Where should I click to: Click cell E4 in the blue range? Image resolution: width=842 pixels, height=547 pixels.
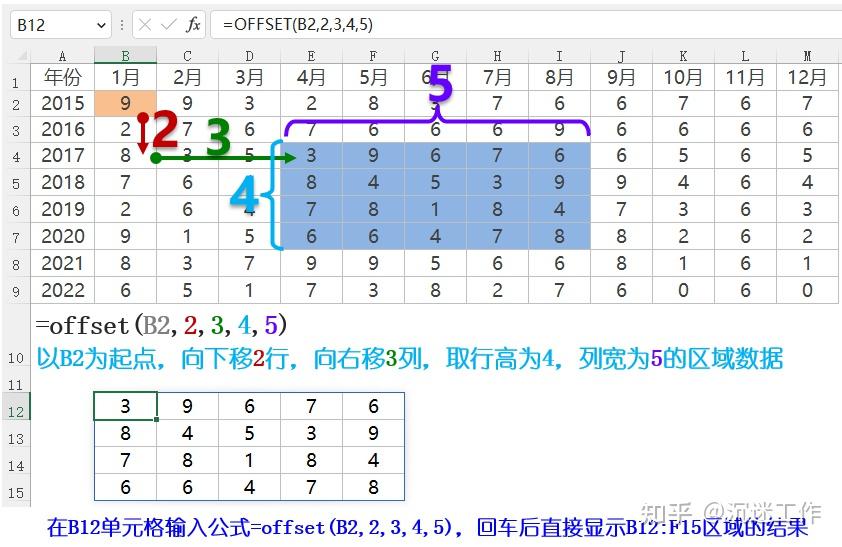[311, 156]
